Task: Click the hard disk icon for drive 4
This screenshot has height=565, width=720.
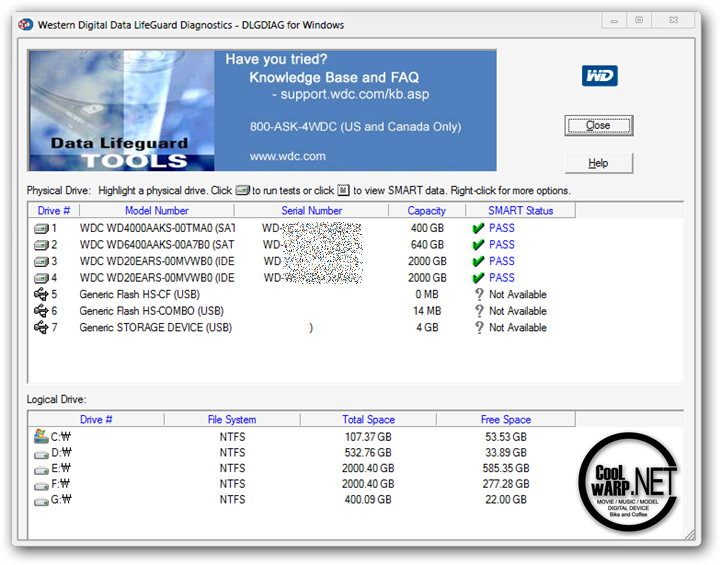Action: coord(41,278)
